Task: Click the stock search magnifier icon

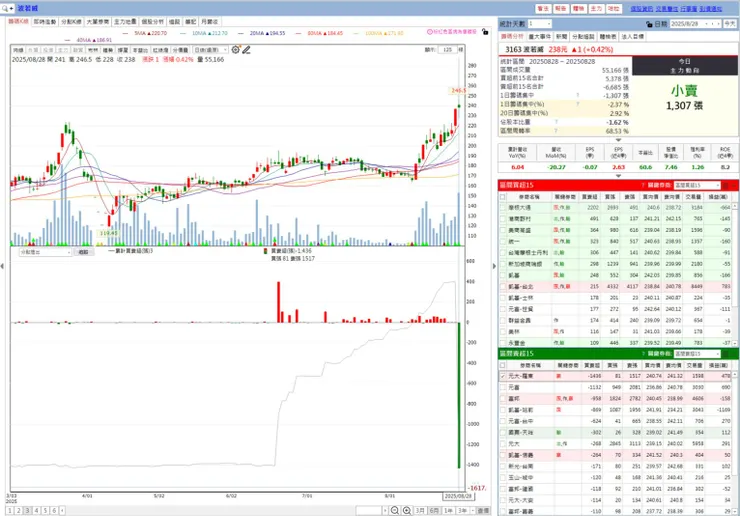Action: coord(5,8)
